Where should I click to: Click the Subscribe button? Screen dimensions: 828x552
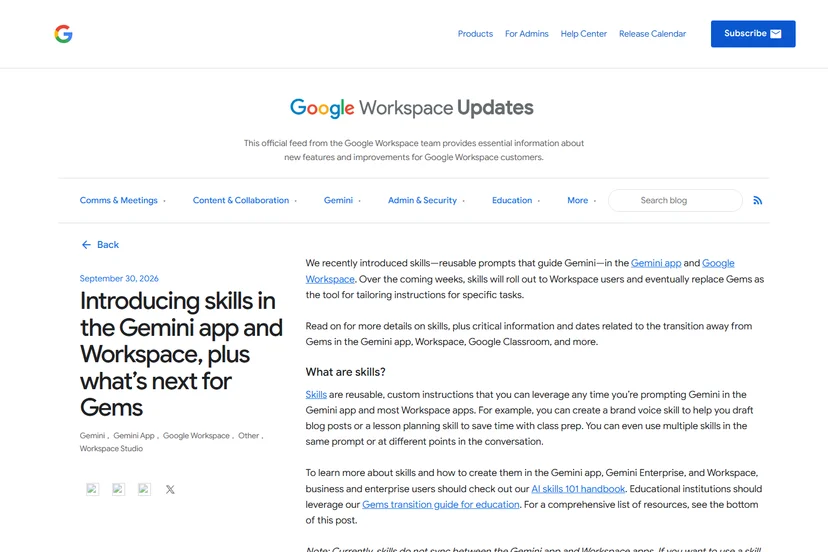753,34
